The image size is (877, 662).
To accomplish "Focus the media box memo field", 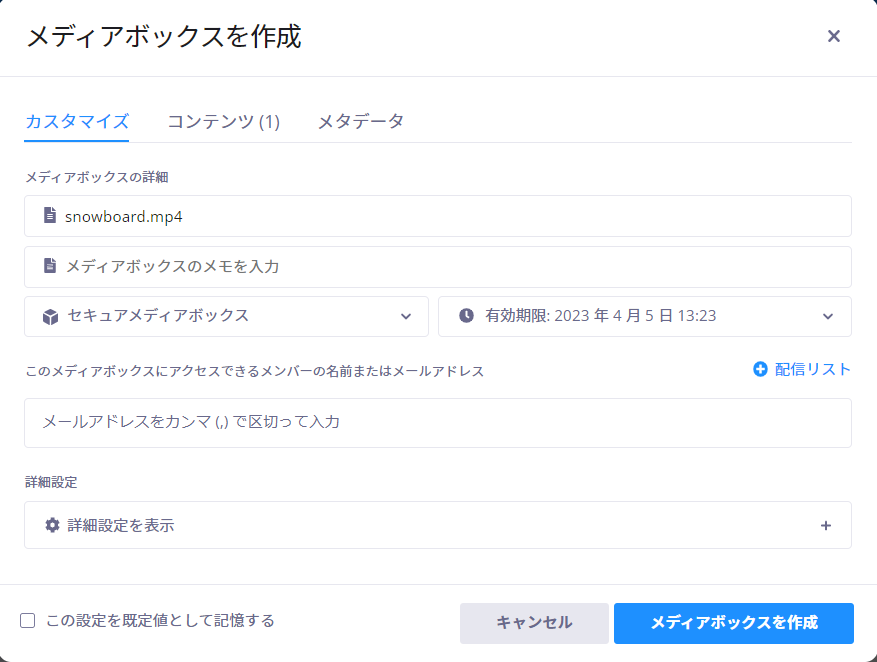I will tap(438, 267).
